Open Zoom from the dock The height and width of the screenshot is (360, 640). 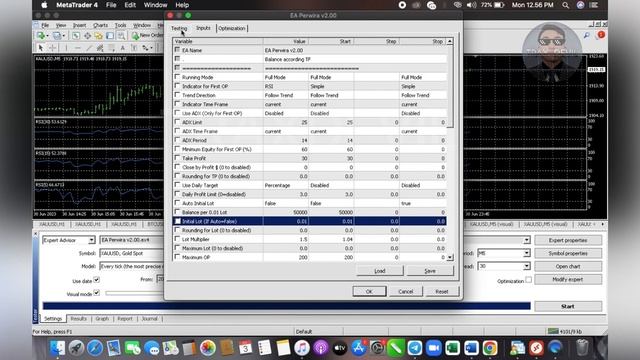(x=433, y=348)
